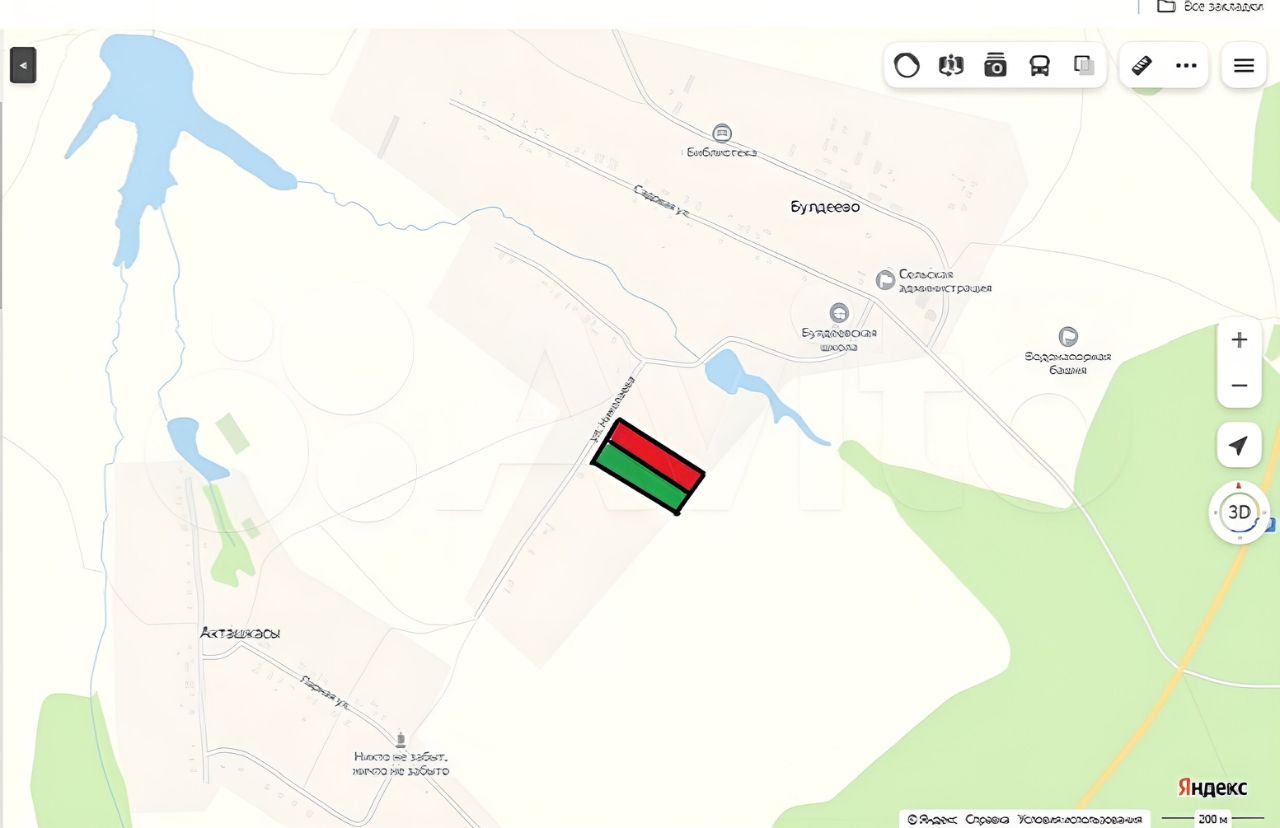Click the library place marker
This screenshot has height=828, width=1280.
721,133
